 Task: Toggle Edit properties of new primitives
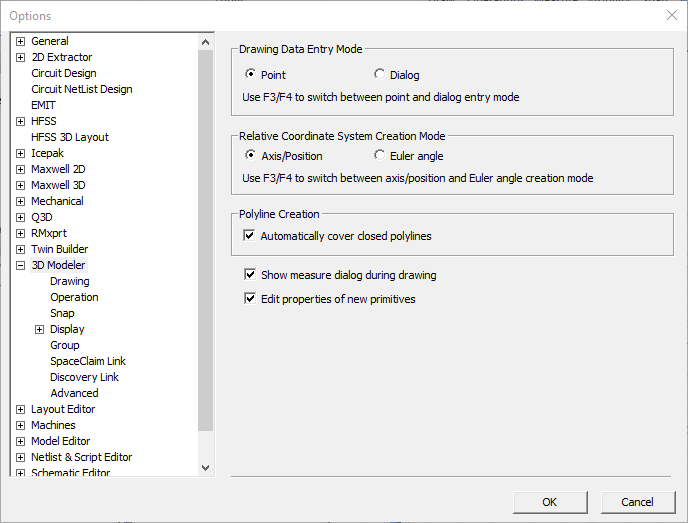tap(250, 298)
